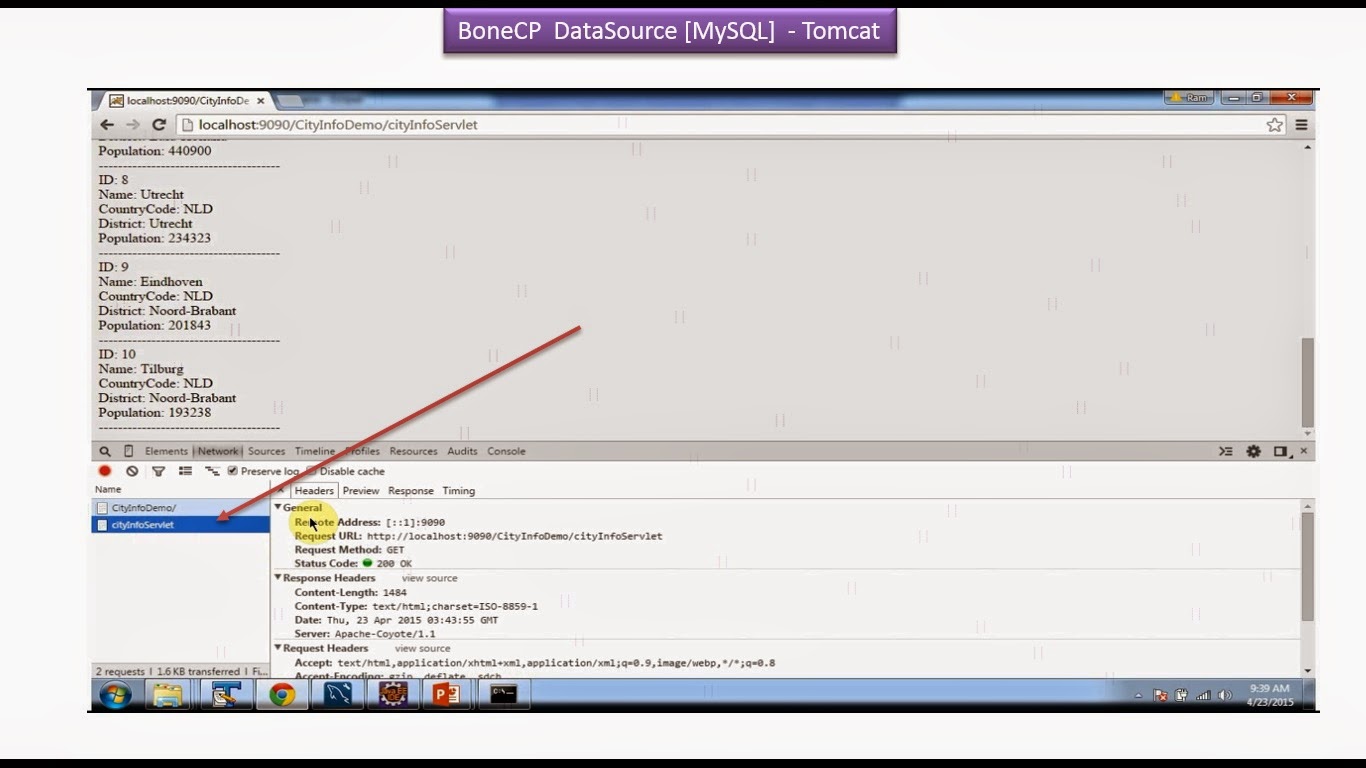Open the Audits panel tab

click(x=462, y=451)
